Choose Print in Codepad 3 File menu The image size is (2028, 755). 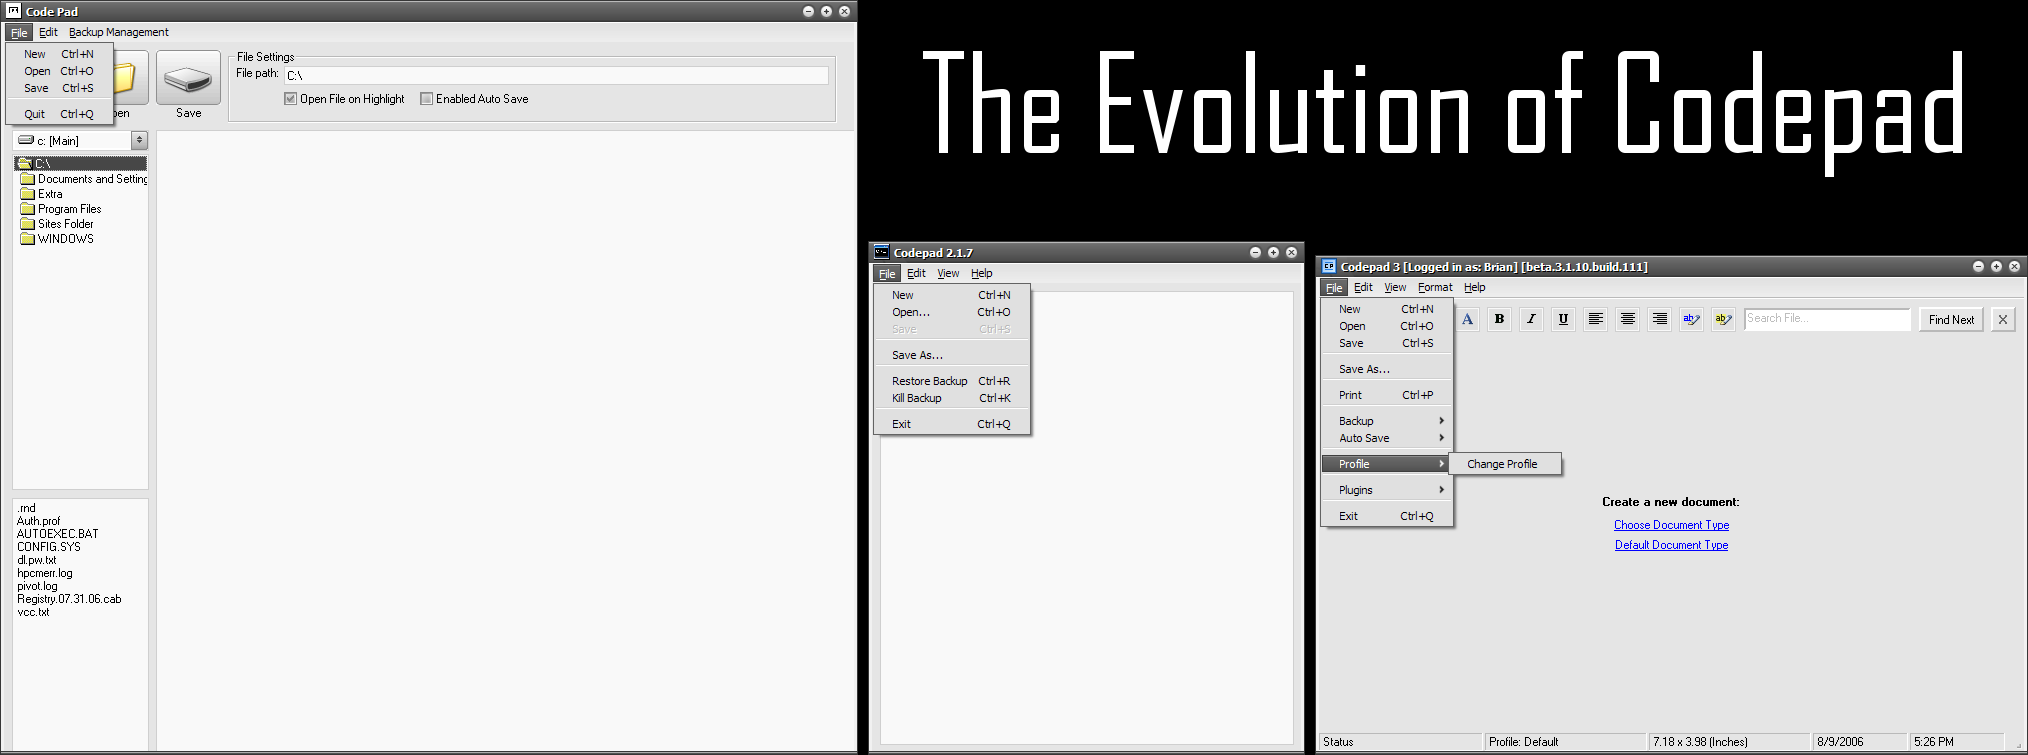[x=1387, y=395]
